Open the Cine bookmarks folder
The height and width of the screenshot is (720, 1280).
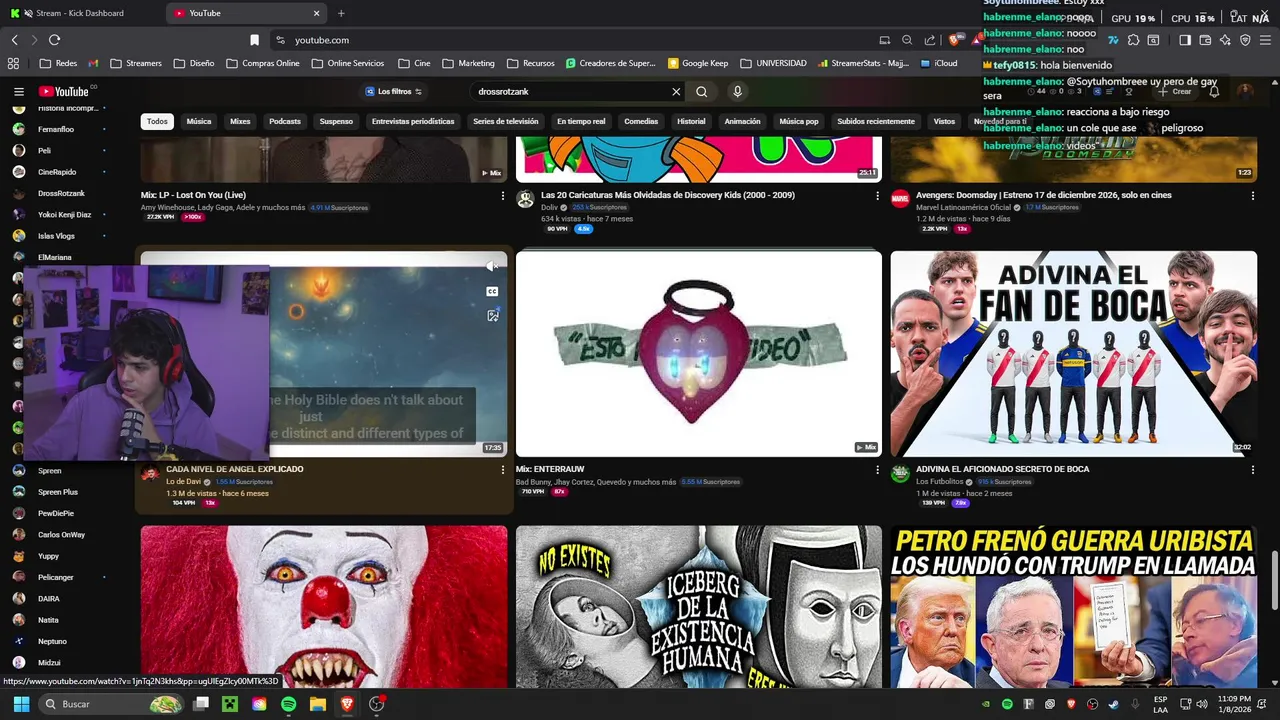pyautogui.click(x=414, y=63)
